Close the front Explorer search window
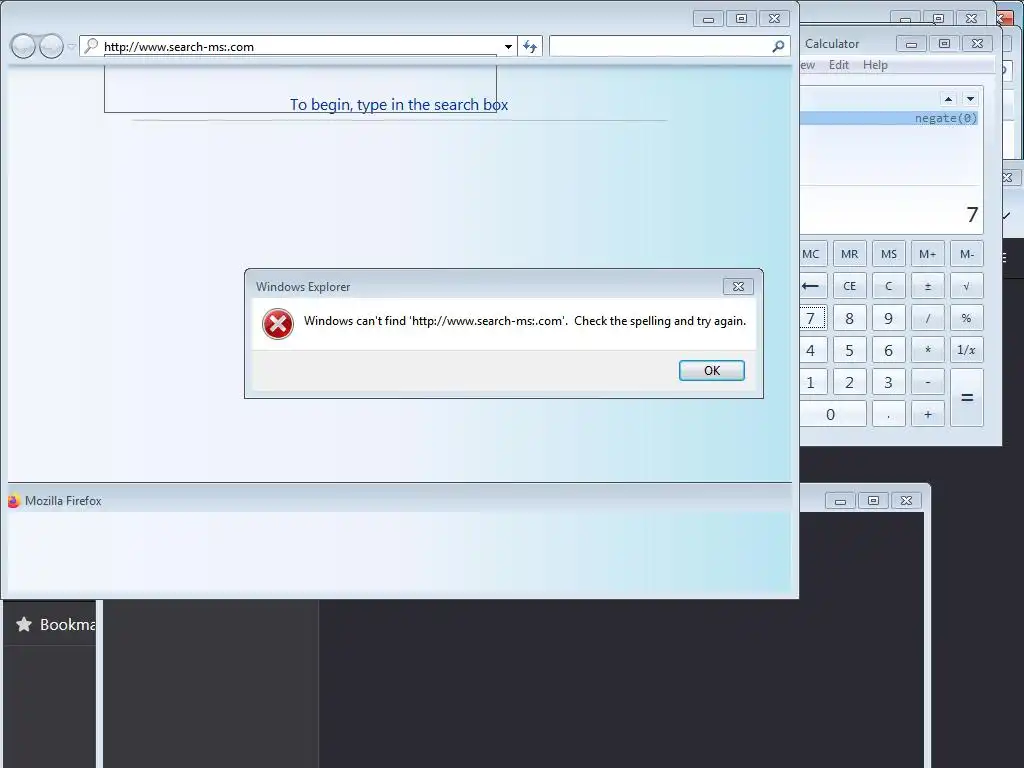Image resolution: width=1024 pixels, height=768 pixels. tap(774, 19)
